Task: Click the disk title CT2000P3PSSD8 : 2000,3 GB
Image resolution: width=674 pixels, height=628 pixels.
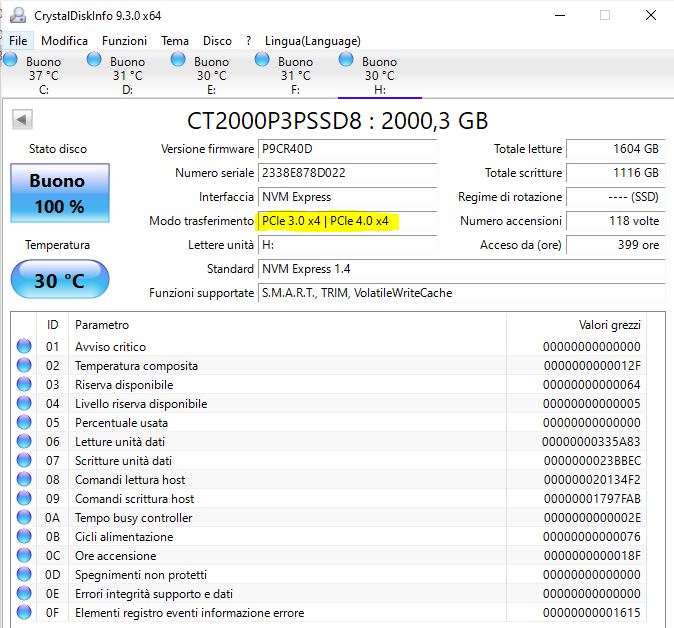Action: point(337,121)
